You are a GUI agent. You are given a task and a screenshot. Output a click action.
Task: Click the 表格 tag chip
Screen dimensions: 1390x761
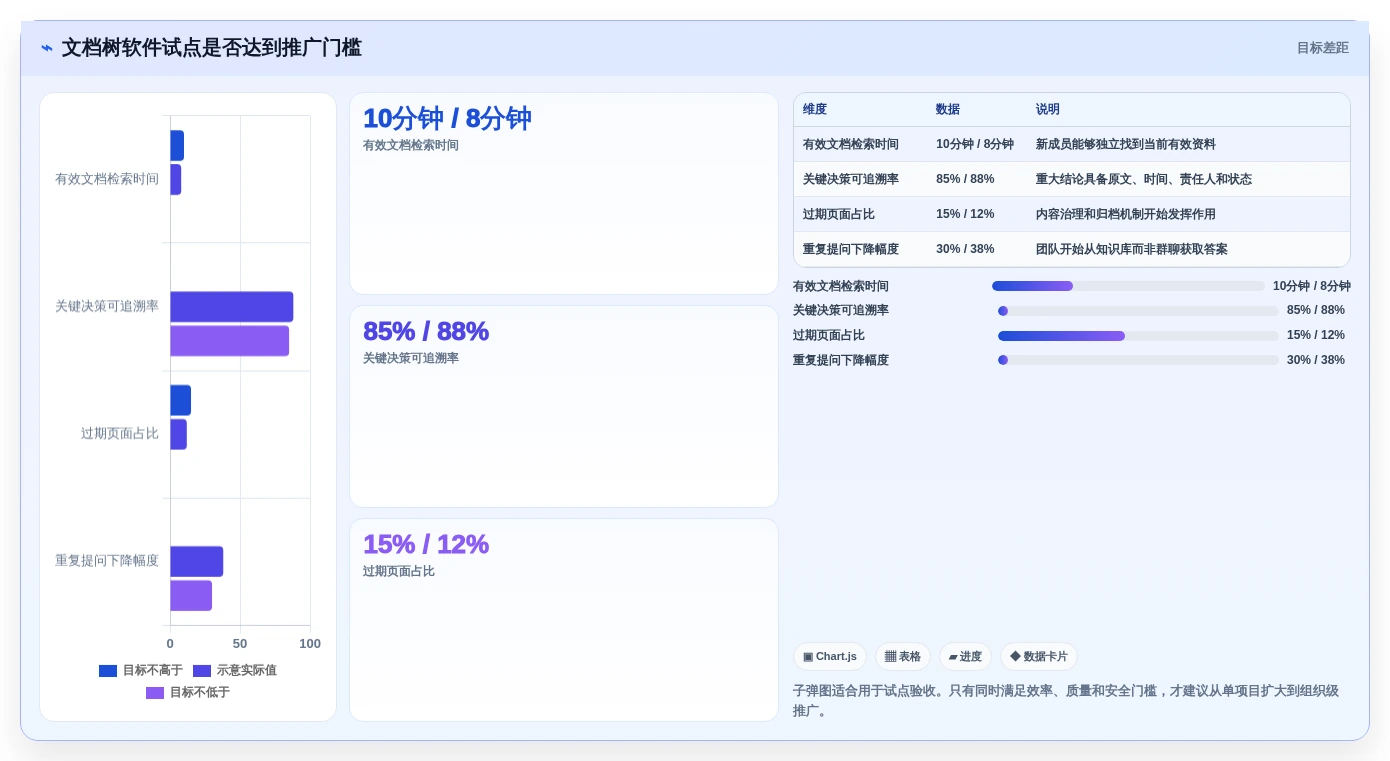[x=903, y=657]
